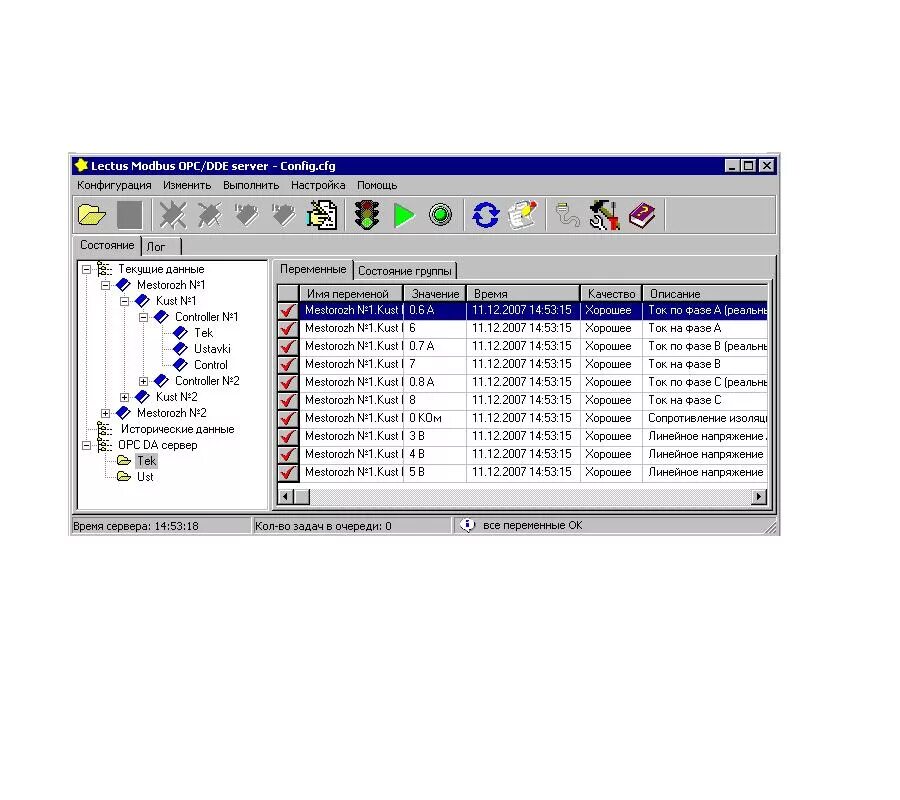
Task: Click the notepad with pencil toolbar icon
Action: (x=522, y=215)
